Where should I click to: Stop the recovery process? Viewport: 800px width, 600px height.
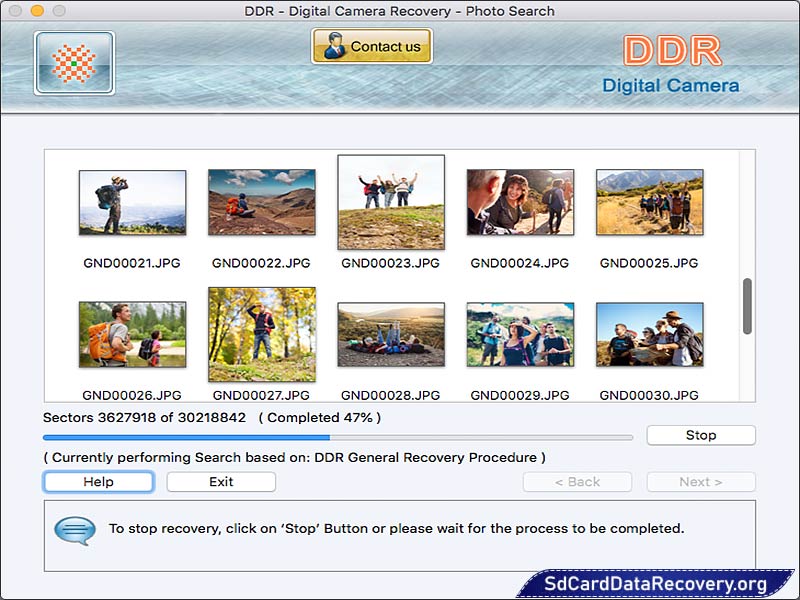[x=700, y=435]
